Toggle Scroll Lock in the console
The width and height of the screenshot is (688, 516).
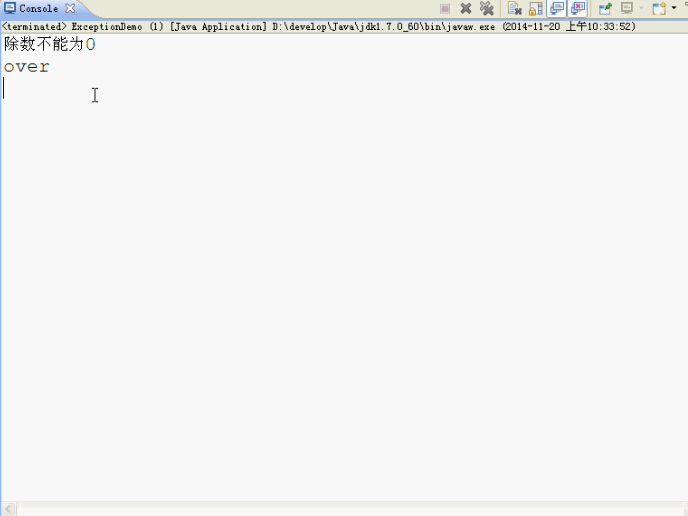[535, 8]
